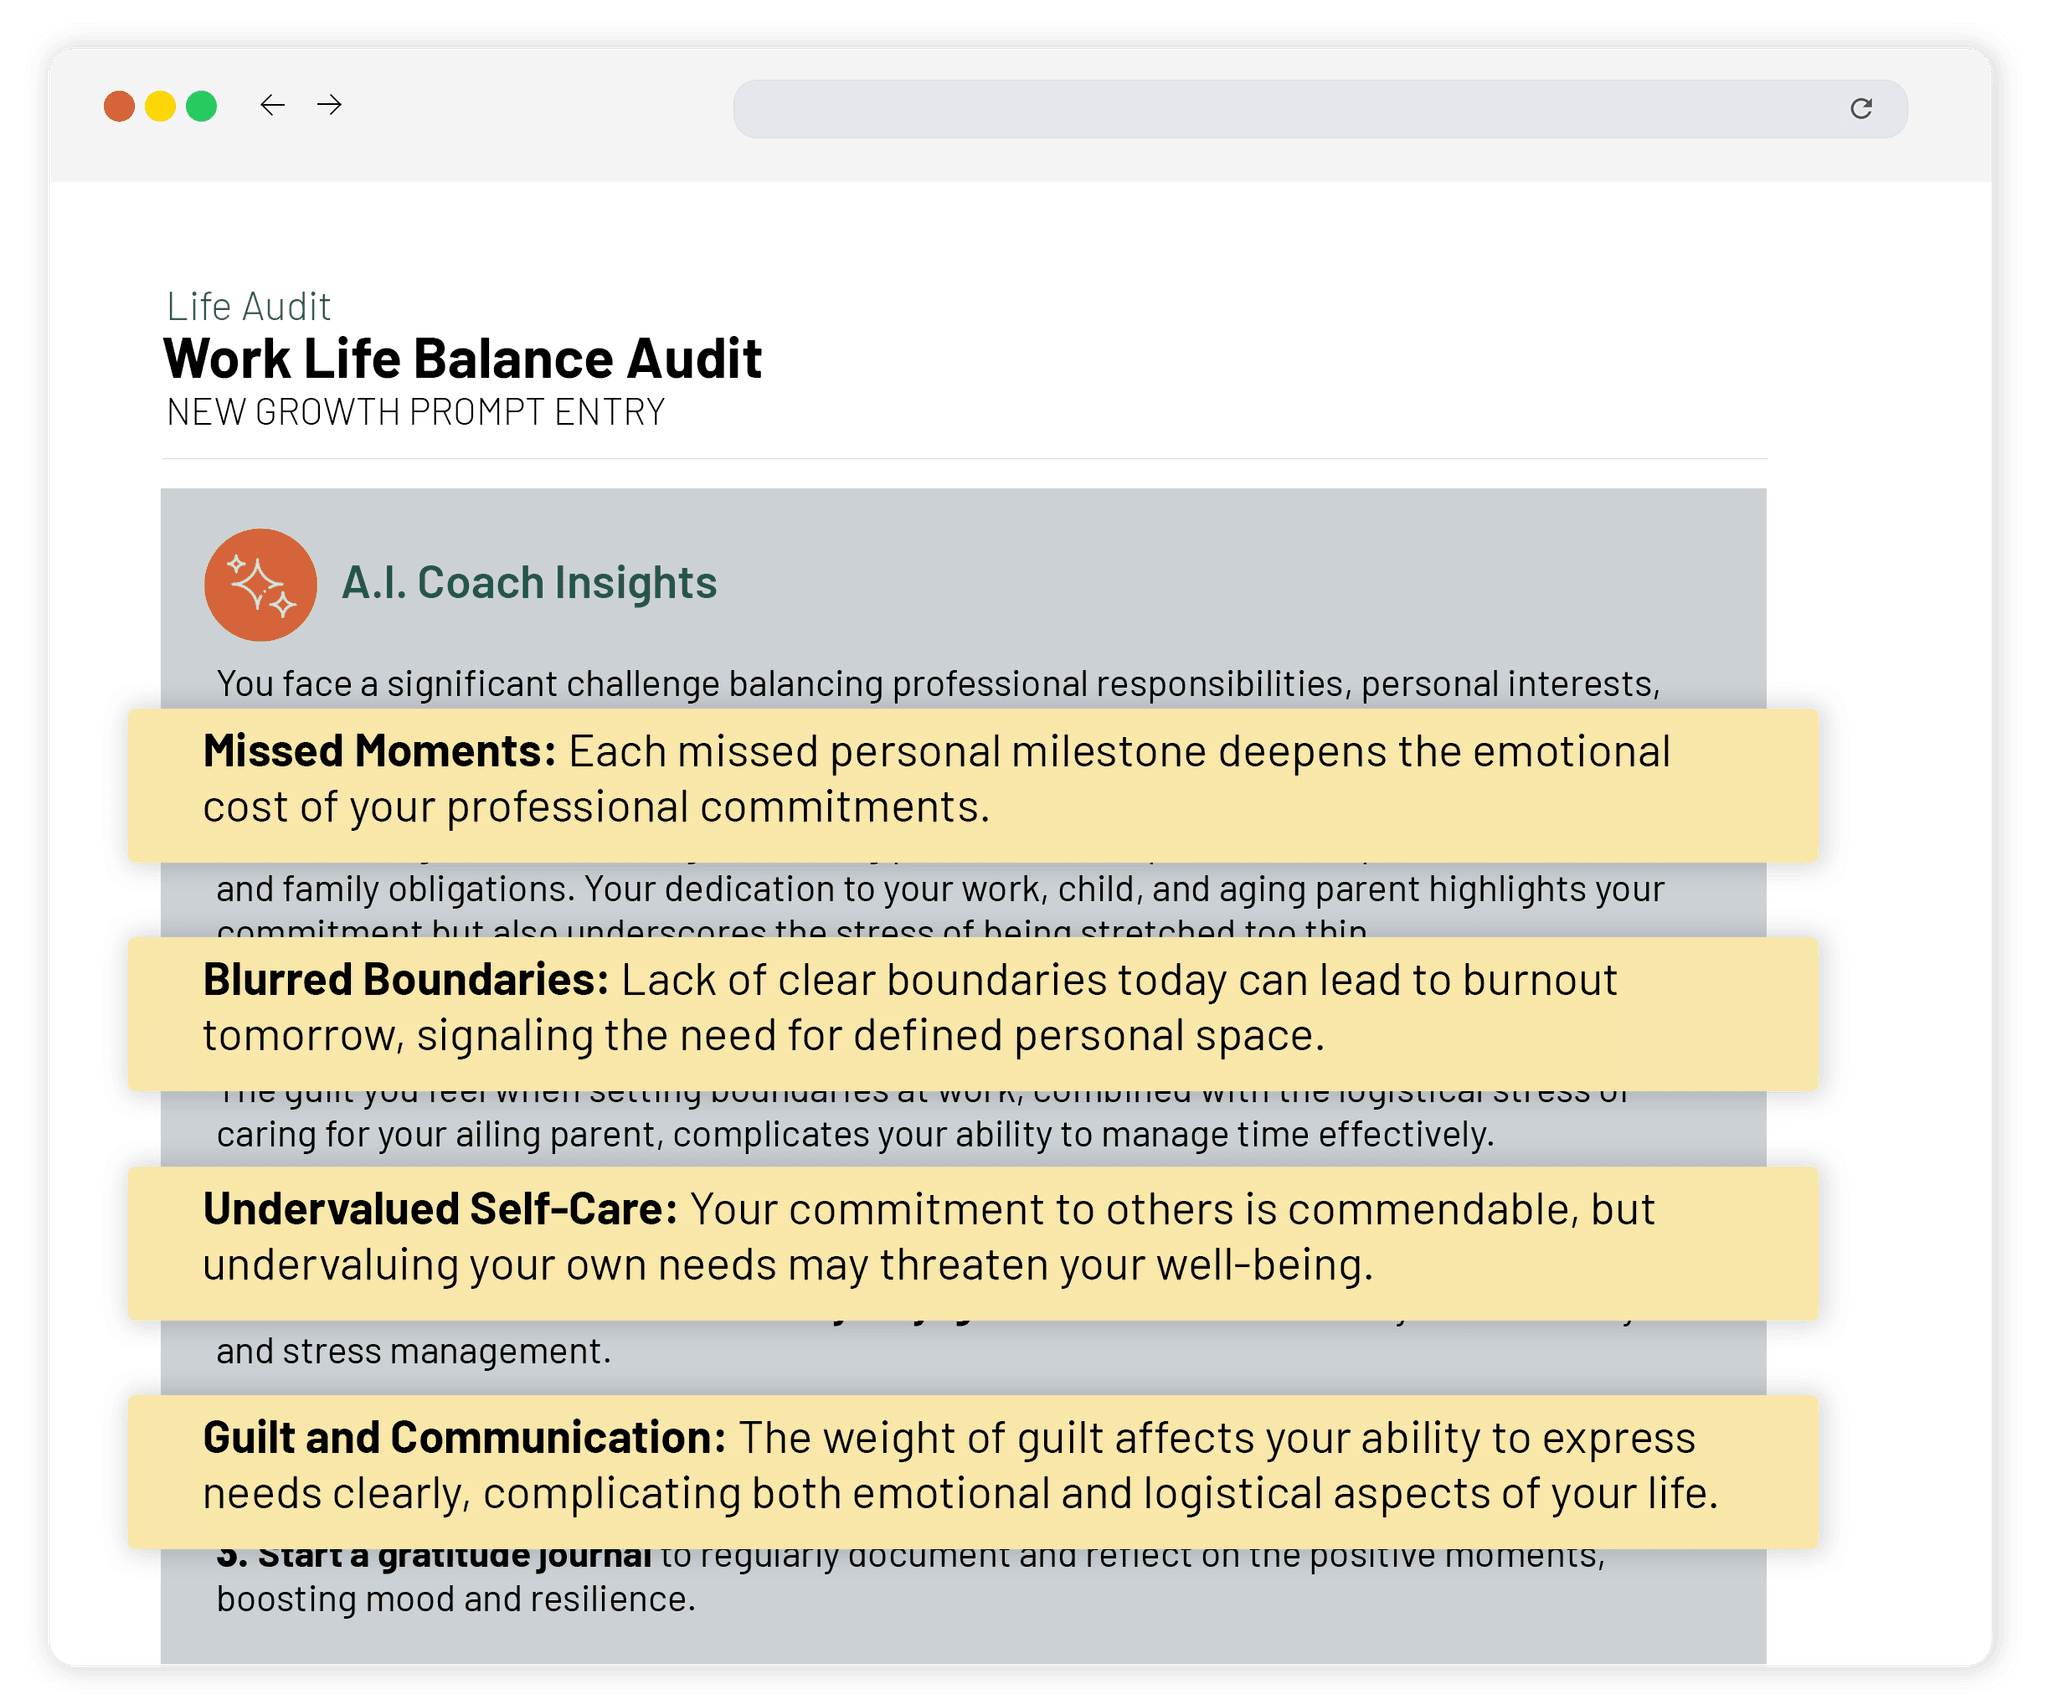
Task: Click the Work Life Balance Audit title
Action: click(462, 359)
